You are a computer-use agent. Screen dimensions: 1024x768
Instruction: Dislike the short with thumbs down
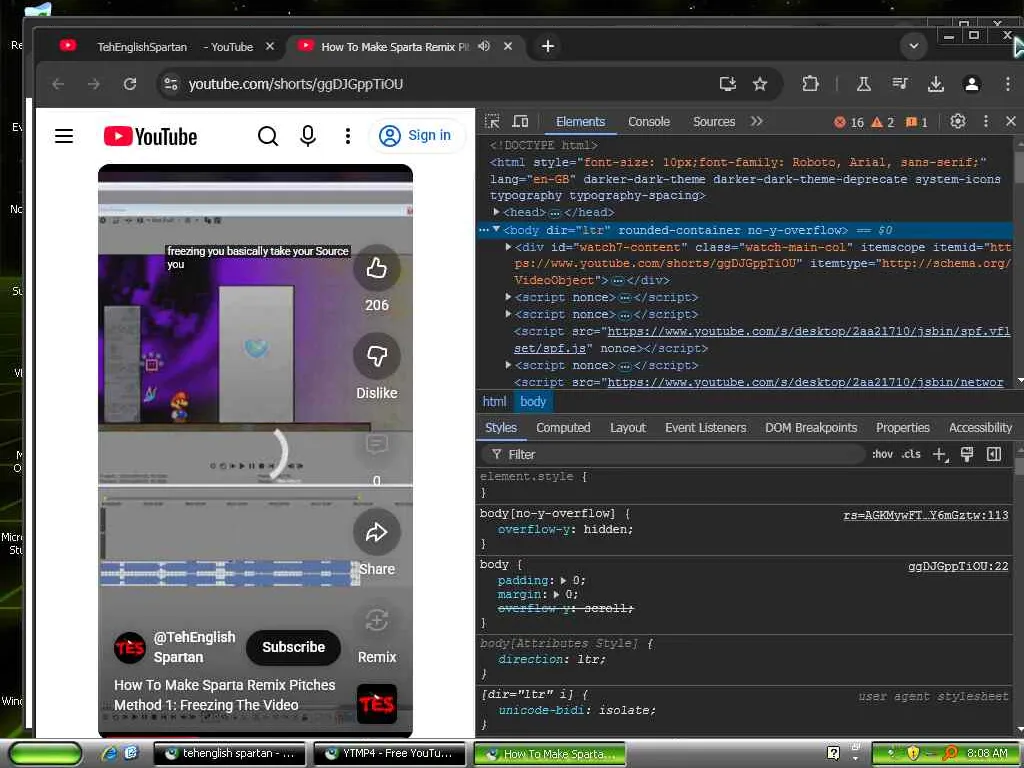(x=377, y=356)
